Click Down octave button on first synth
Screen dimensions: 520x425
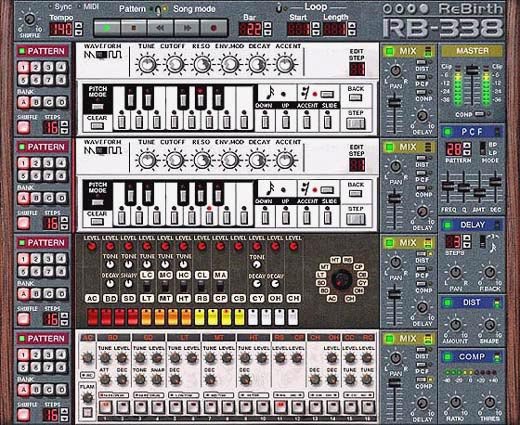265,121
